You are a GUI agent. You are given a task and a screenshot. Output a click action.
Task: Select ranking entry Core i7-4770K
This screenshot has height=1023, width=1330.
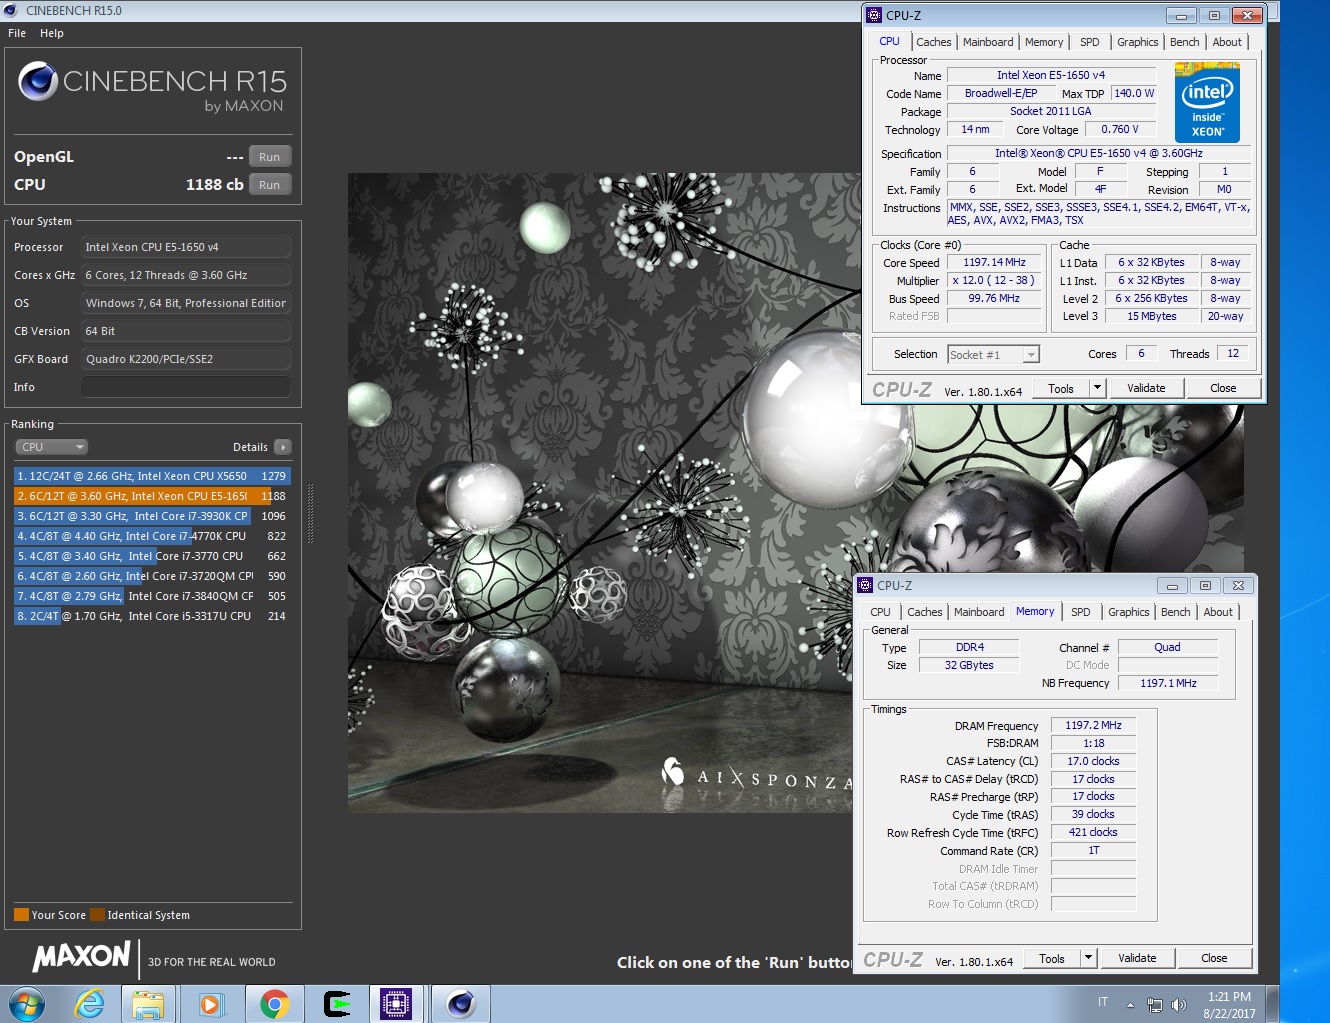pos(152,536)
